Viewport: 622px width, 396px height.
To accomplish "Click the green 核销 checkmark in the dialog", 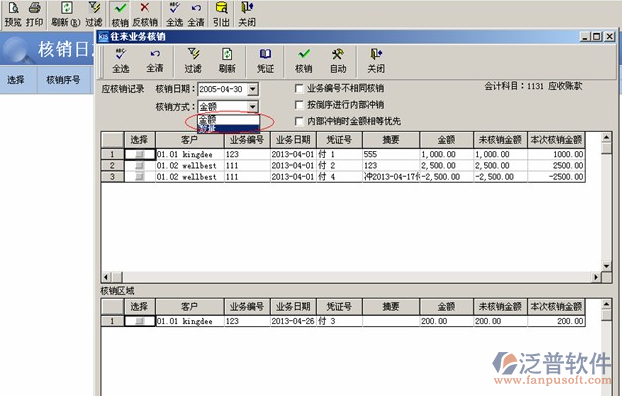I will click(x=303, y=61).
